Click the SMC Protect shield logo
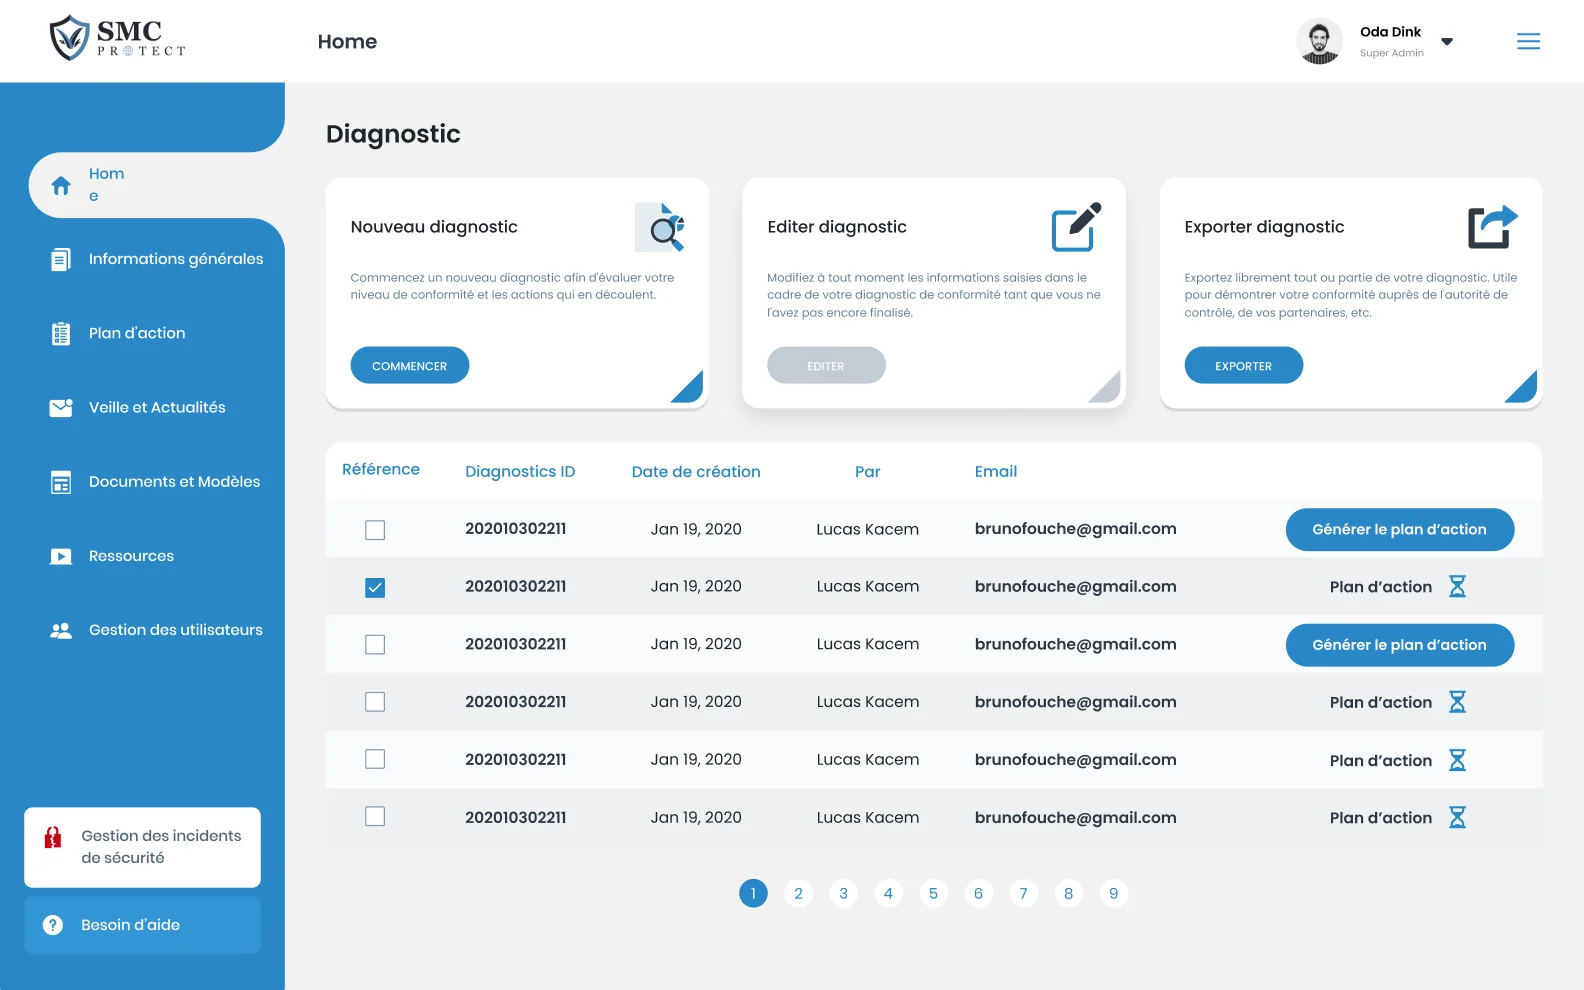Screen dimensions: 1584x990 pos(69,38)
